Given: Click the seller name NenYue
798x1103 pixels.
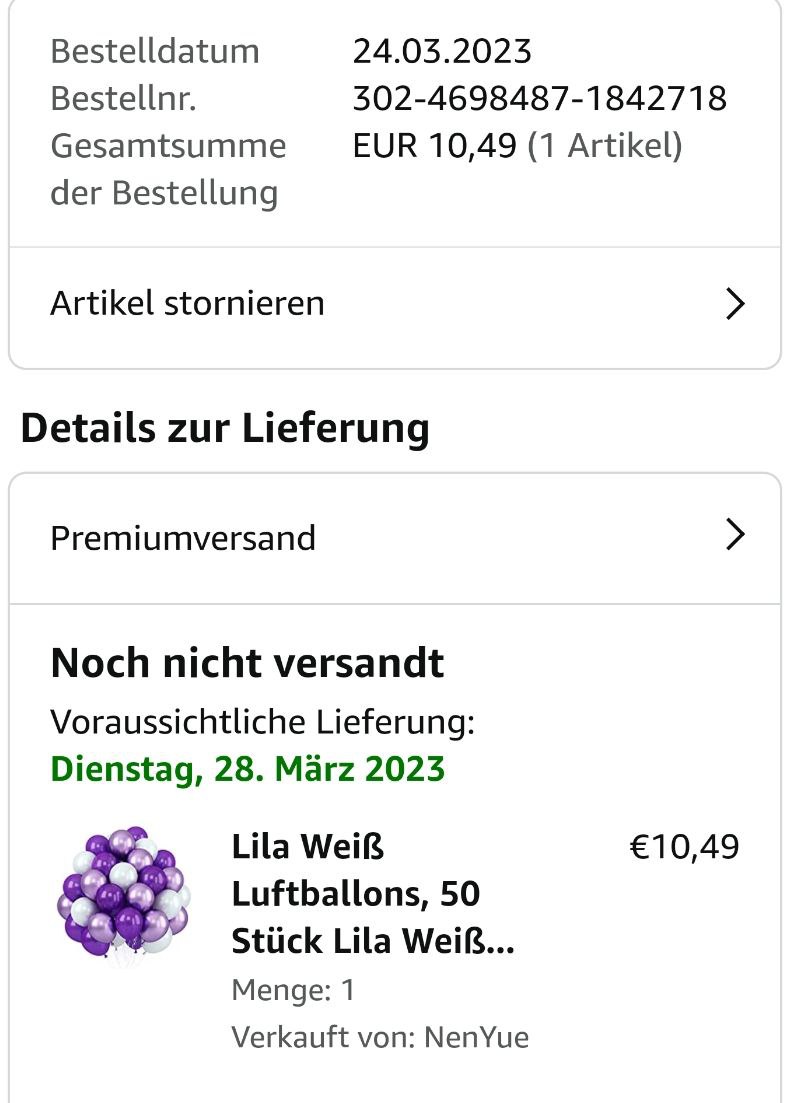Looking at the screenshot, I should 476,1037.
